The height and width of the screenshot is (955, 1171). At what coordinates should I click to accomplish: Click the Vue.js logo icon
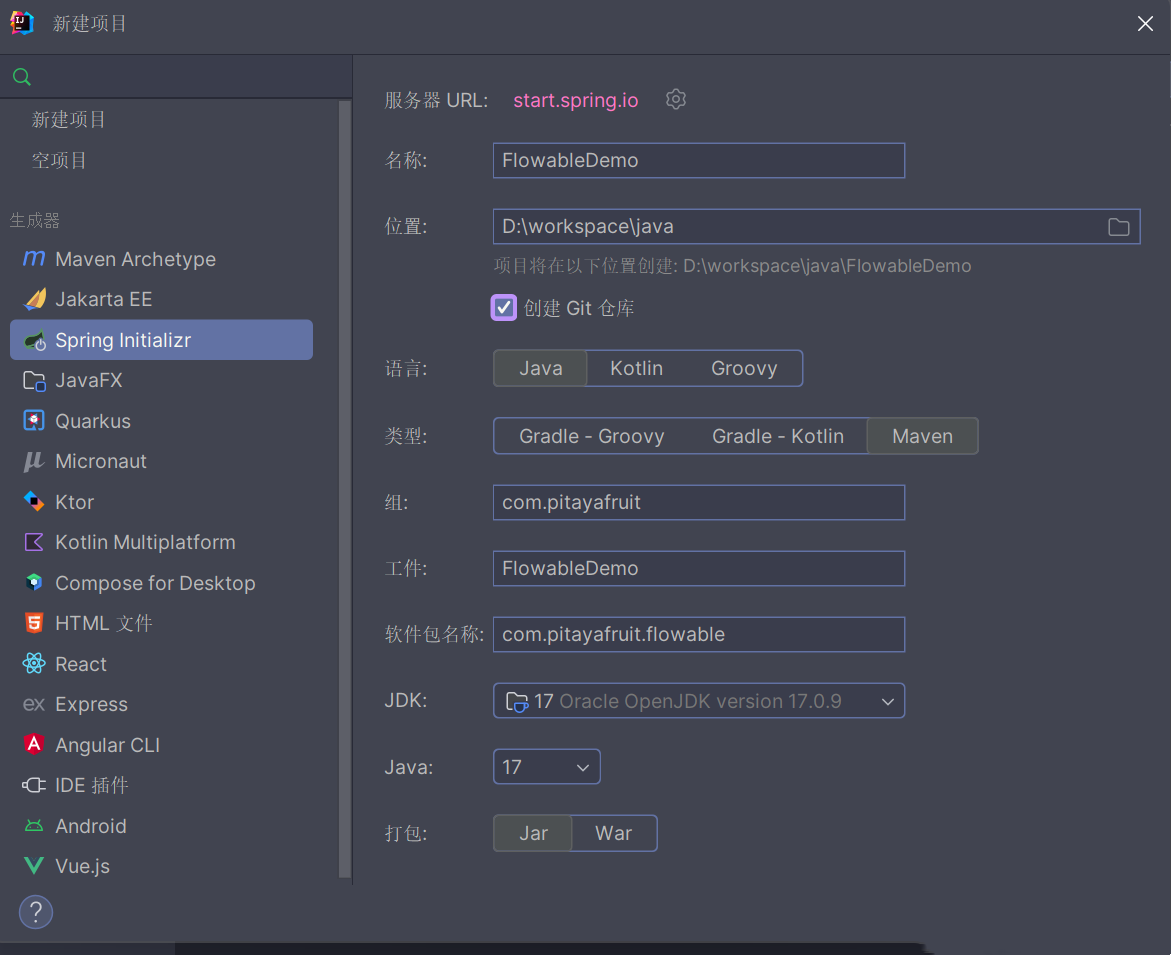tap(34, 866)
